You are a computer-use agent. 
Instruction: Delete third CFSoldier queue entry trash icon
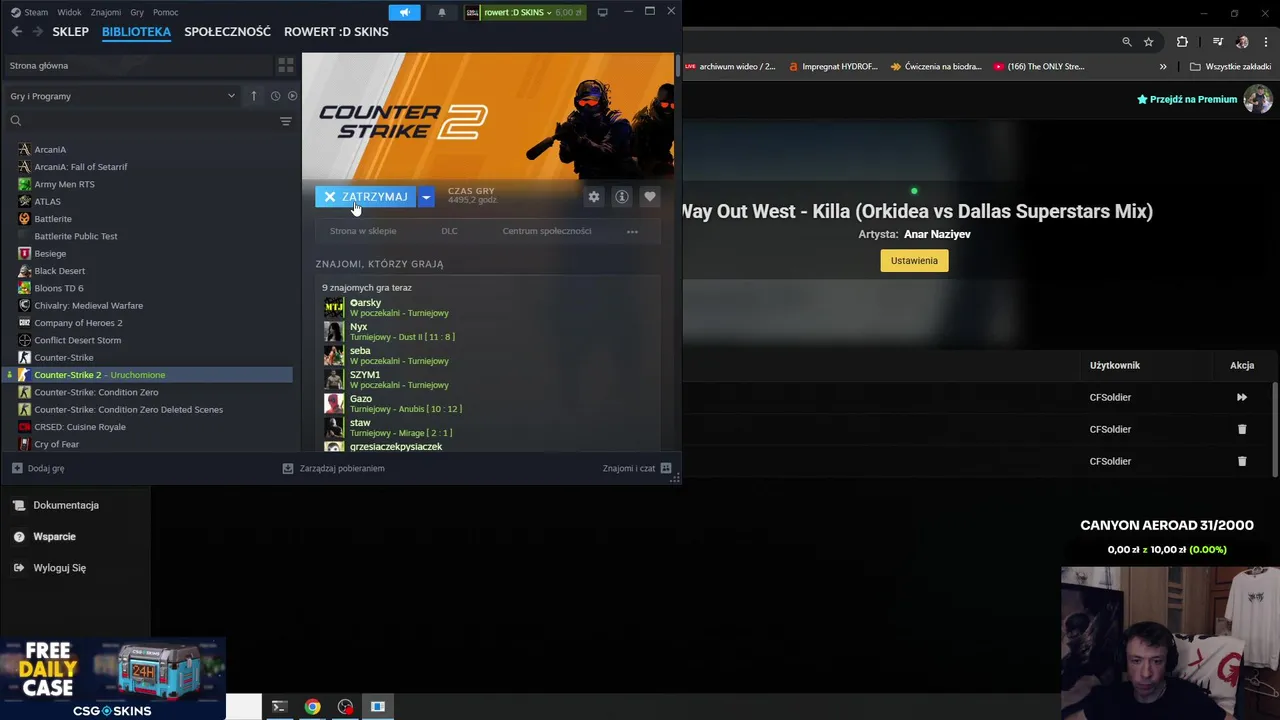point(1242,461)
